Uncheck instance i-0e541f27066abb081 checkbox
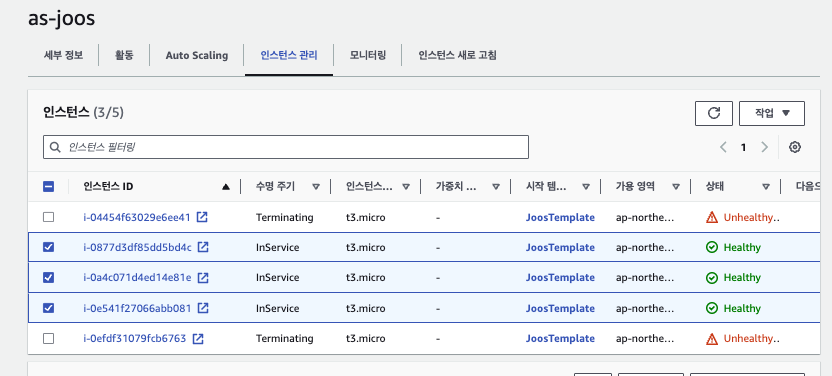This screenshot has height=376, width=832. point(48,308)
